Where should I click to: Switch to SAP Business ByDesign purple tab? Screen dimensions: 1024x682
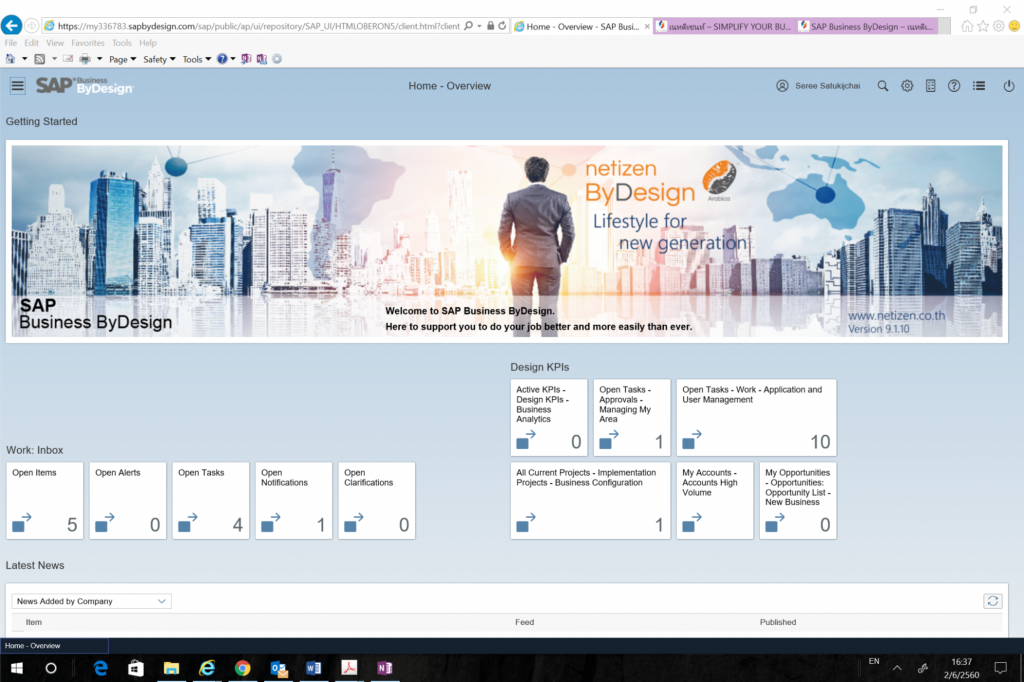point(867,26)
